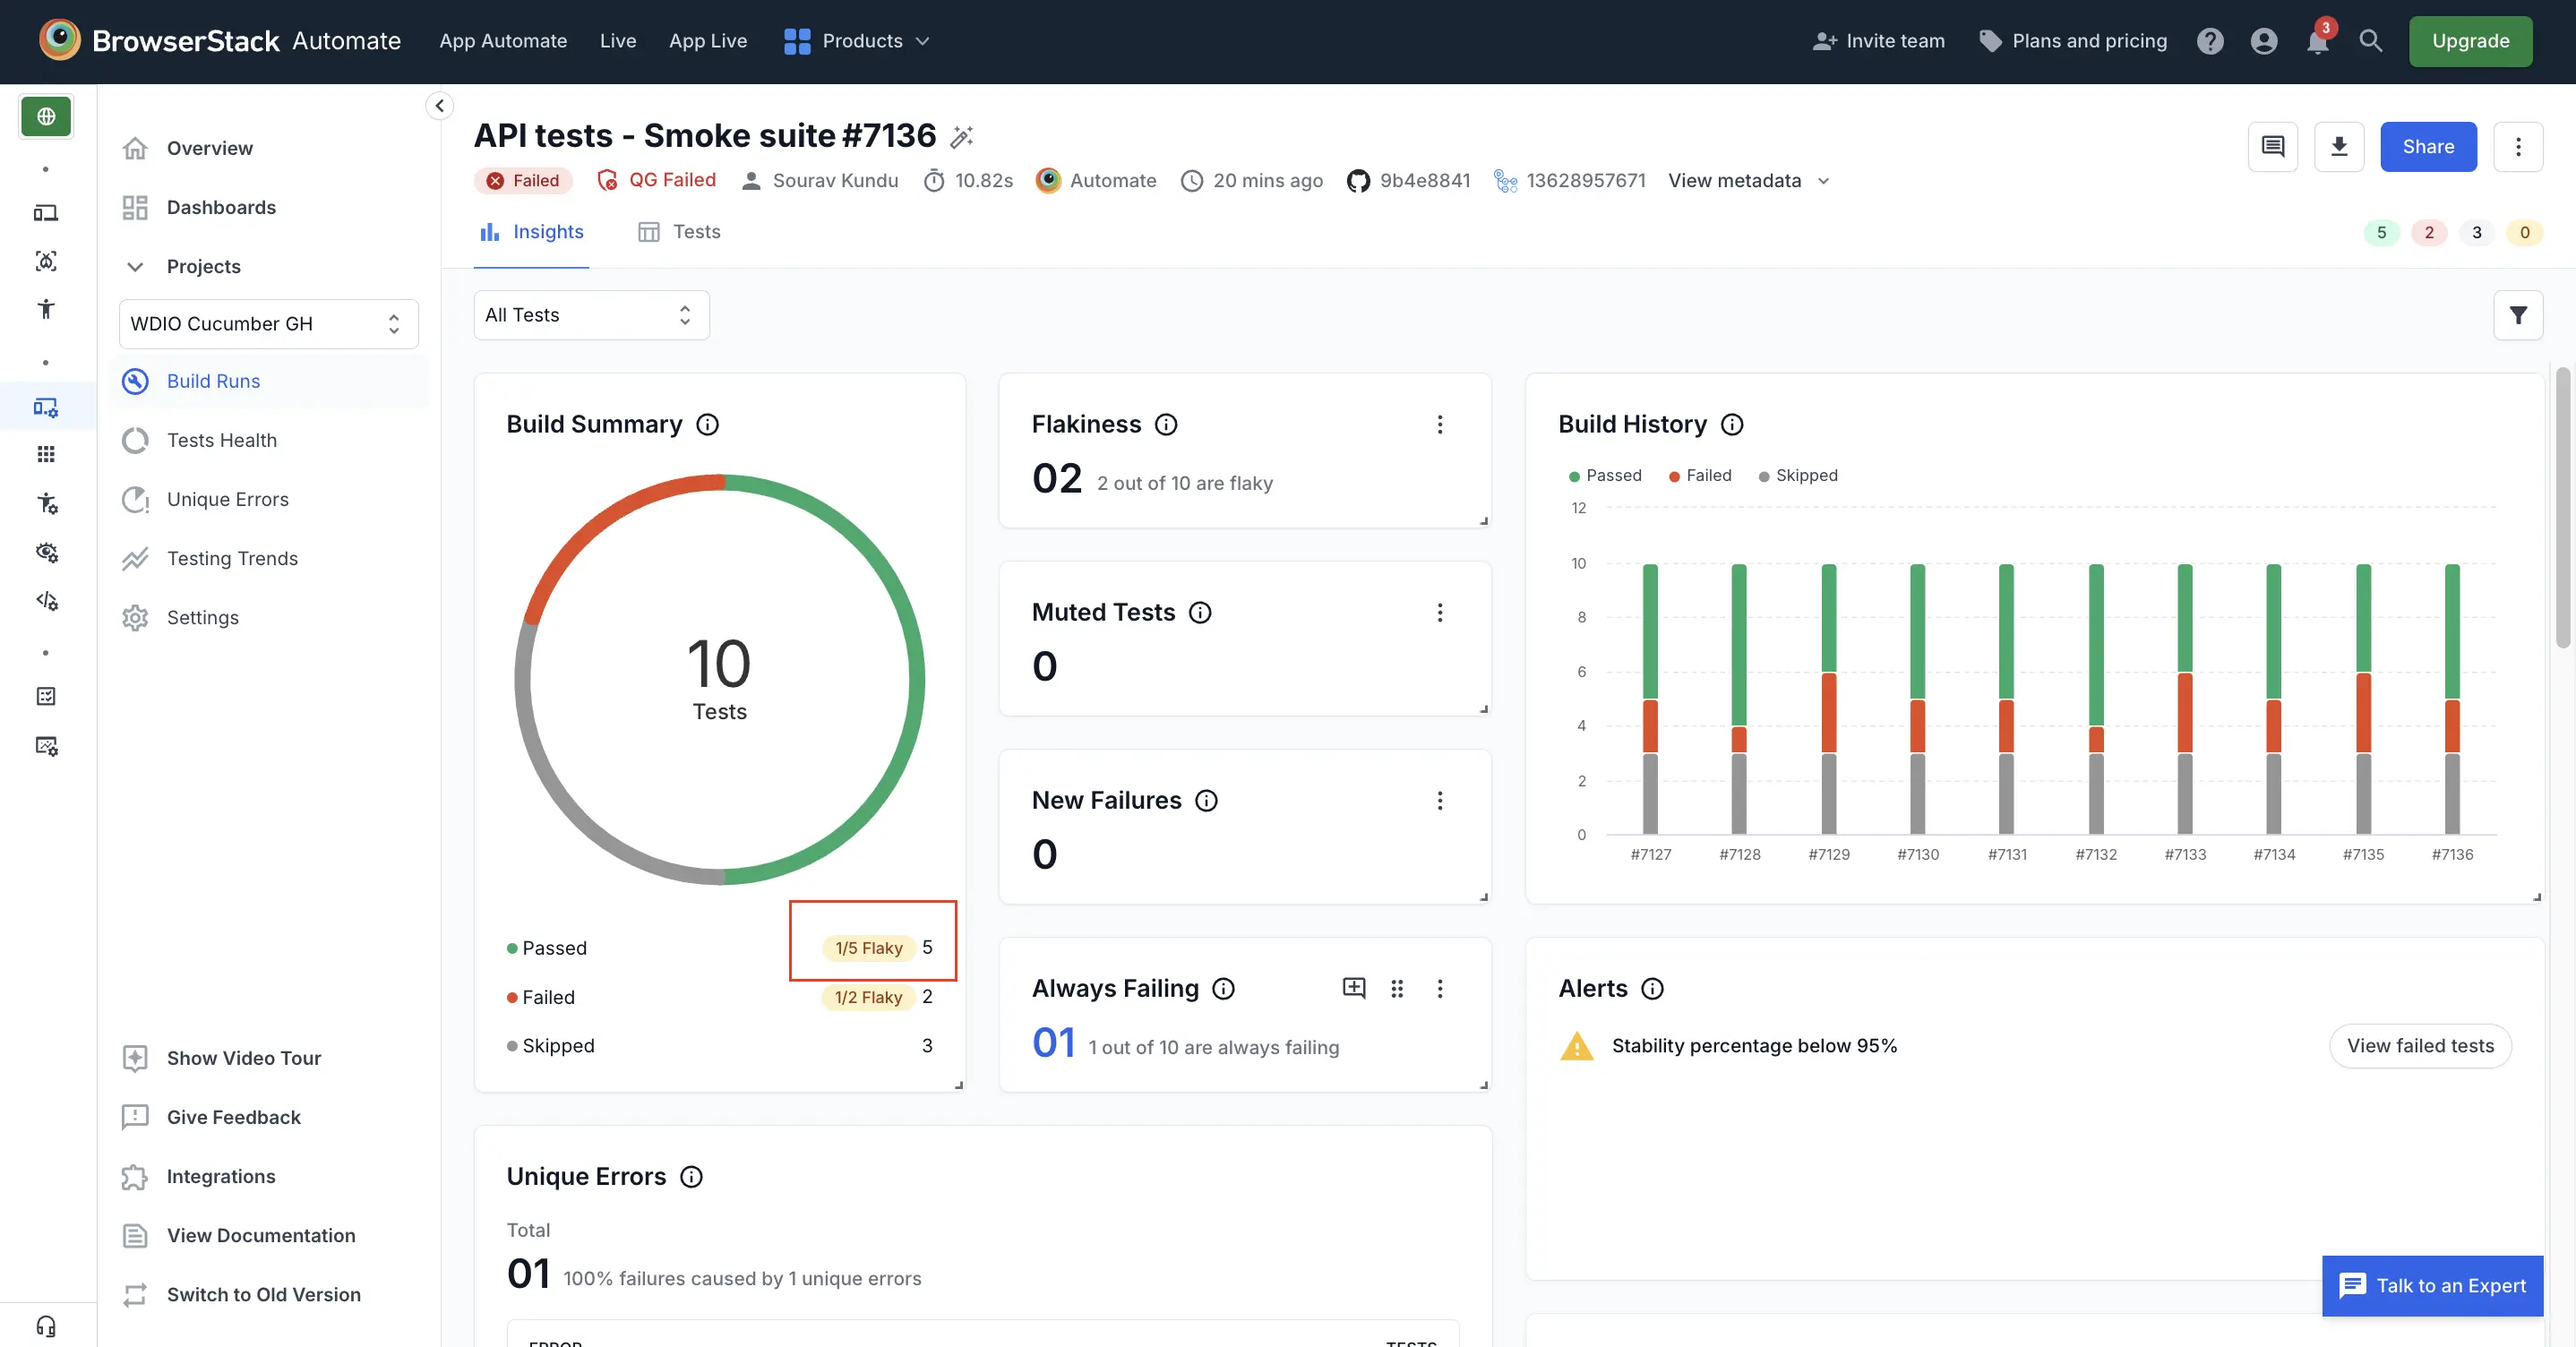Open the session comments panel
The image size is (2576, 1347).
pos(2273,147)
